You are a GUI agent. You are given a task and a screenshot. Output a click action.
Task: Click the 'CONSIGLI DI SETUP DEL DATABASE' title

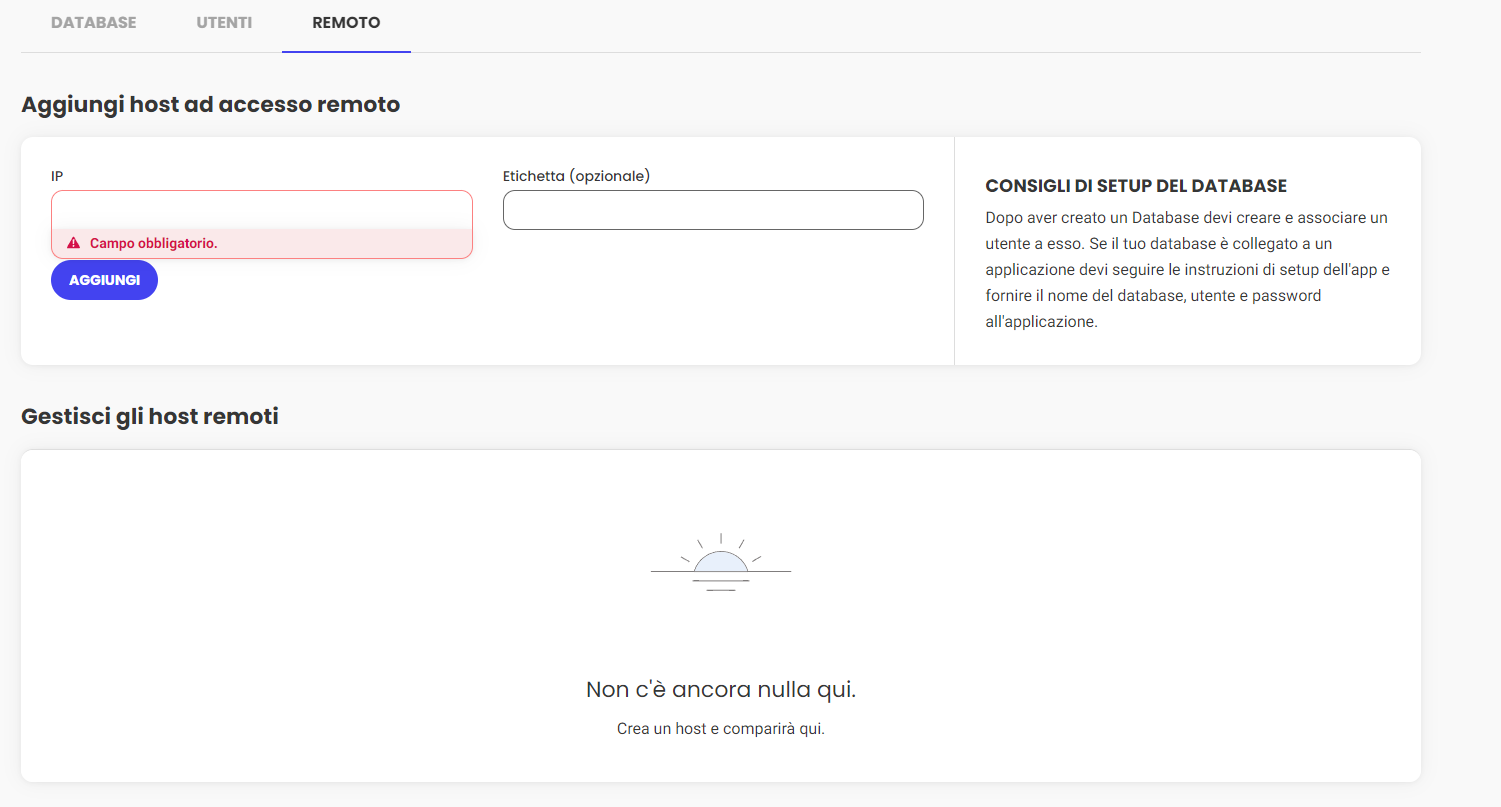pyautogui.click(x=1135, y=186)
